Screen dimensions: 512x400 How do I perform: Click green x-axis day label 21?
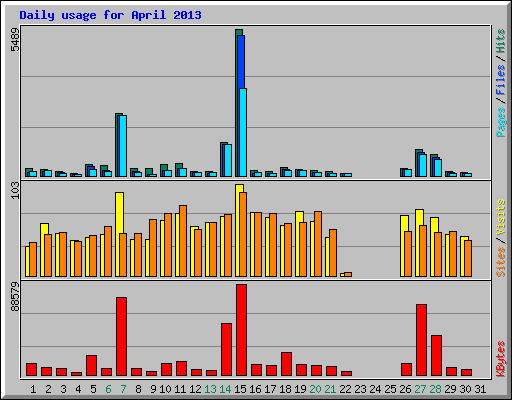[330, 389]
